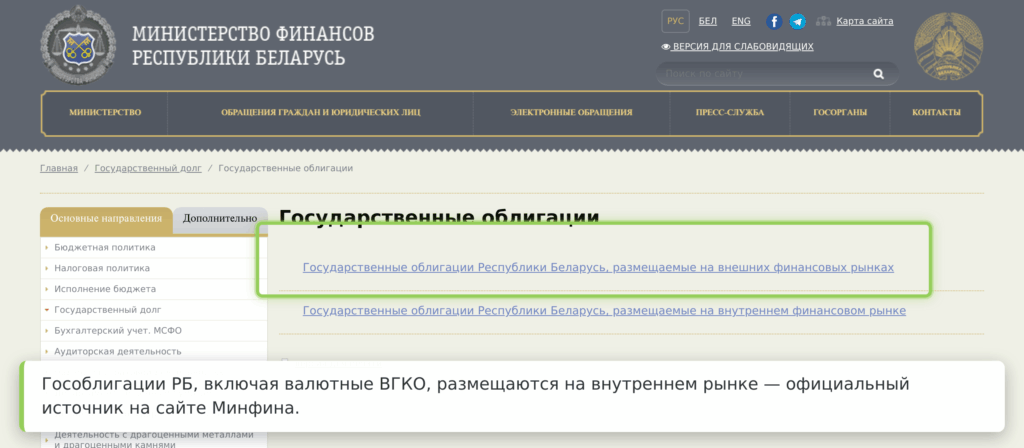Click arrow bullet beside Бюджетная политика
This screenshot has height=448, width=1024.
pyautogui.click(x=46, y=248)
